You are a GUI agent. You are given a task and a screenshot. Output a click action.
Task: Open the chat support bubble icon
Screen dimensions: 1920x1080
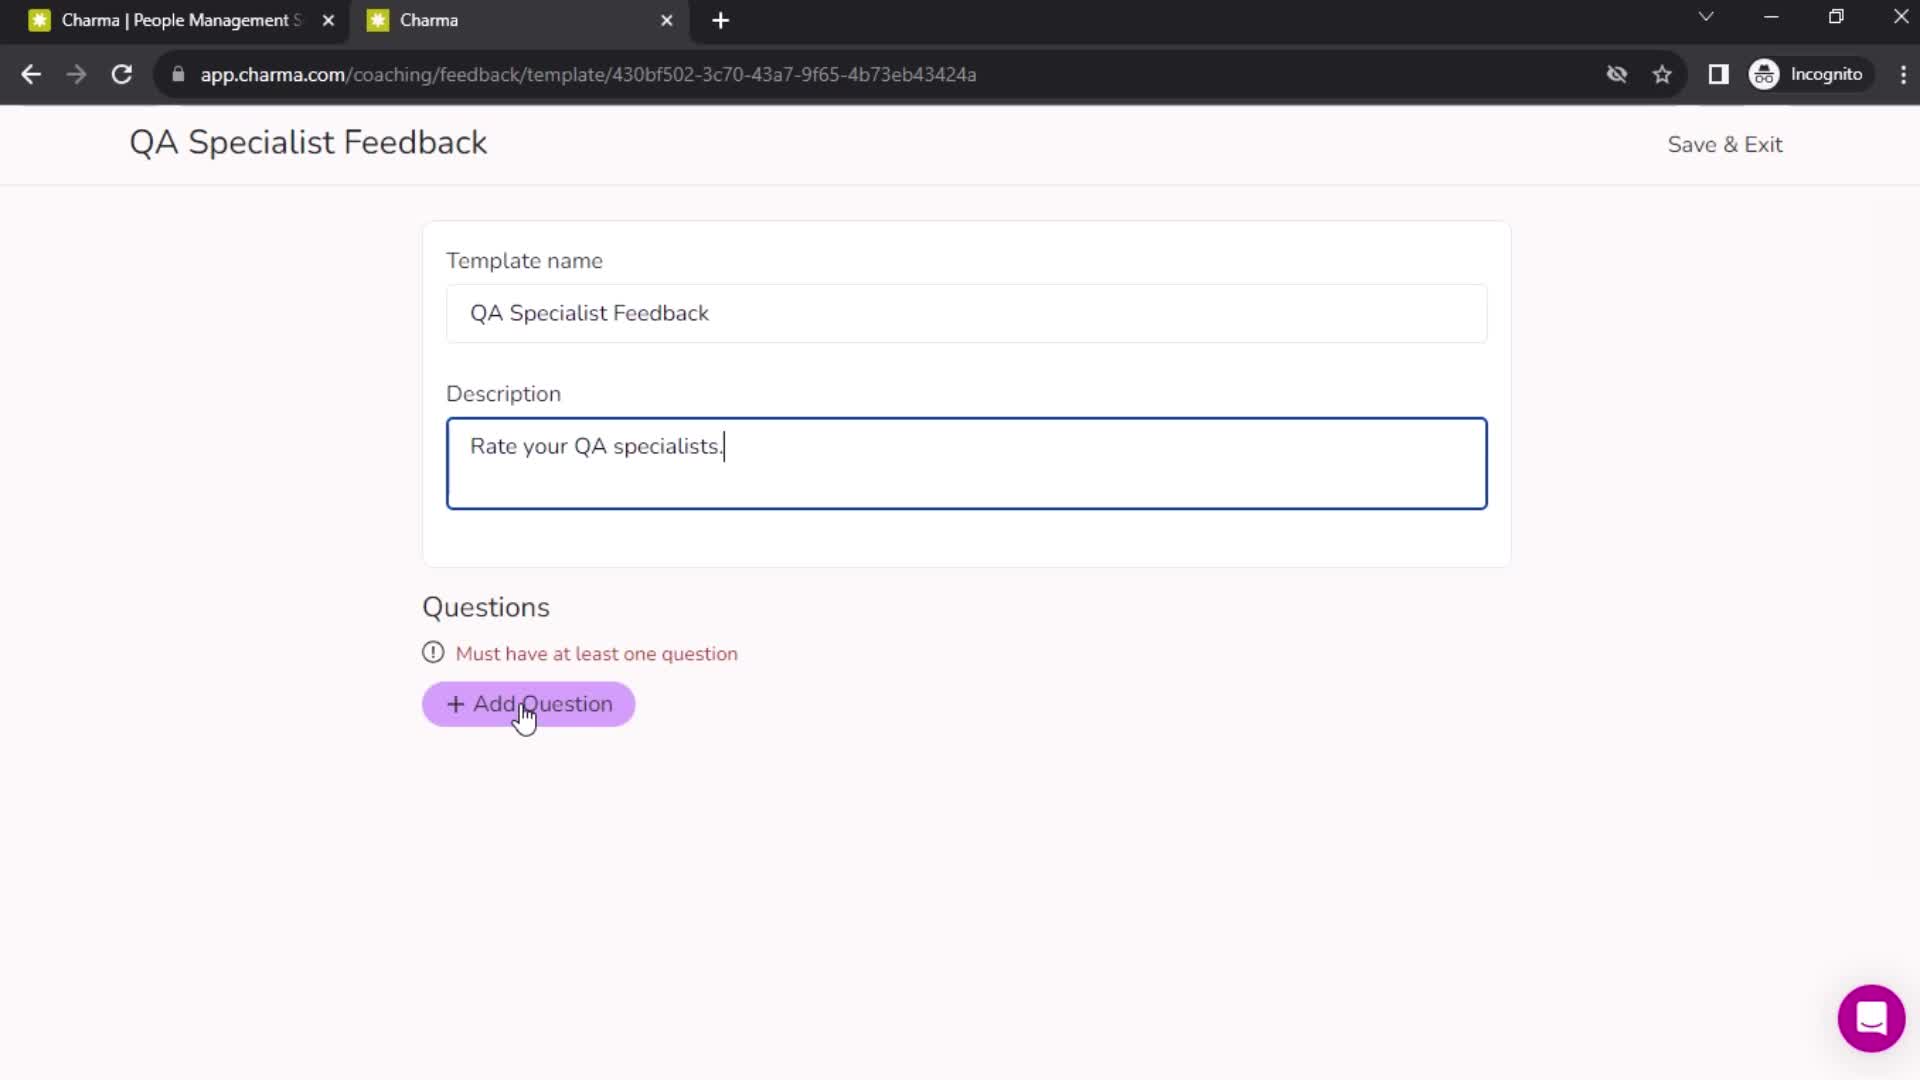1871,1018
